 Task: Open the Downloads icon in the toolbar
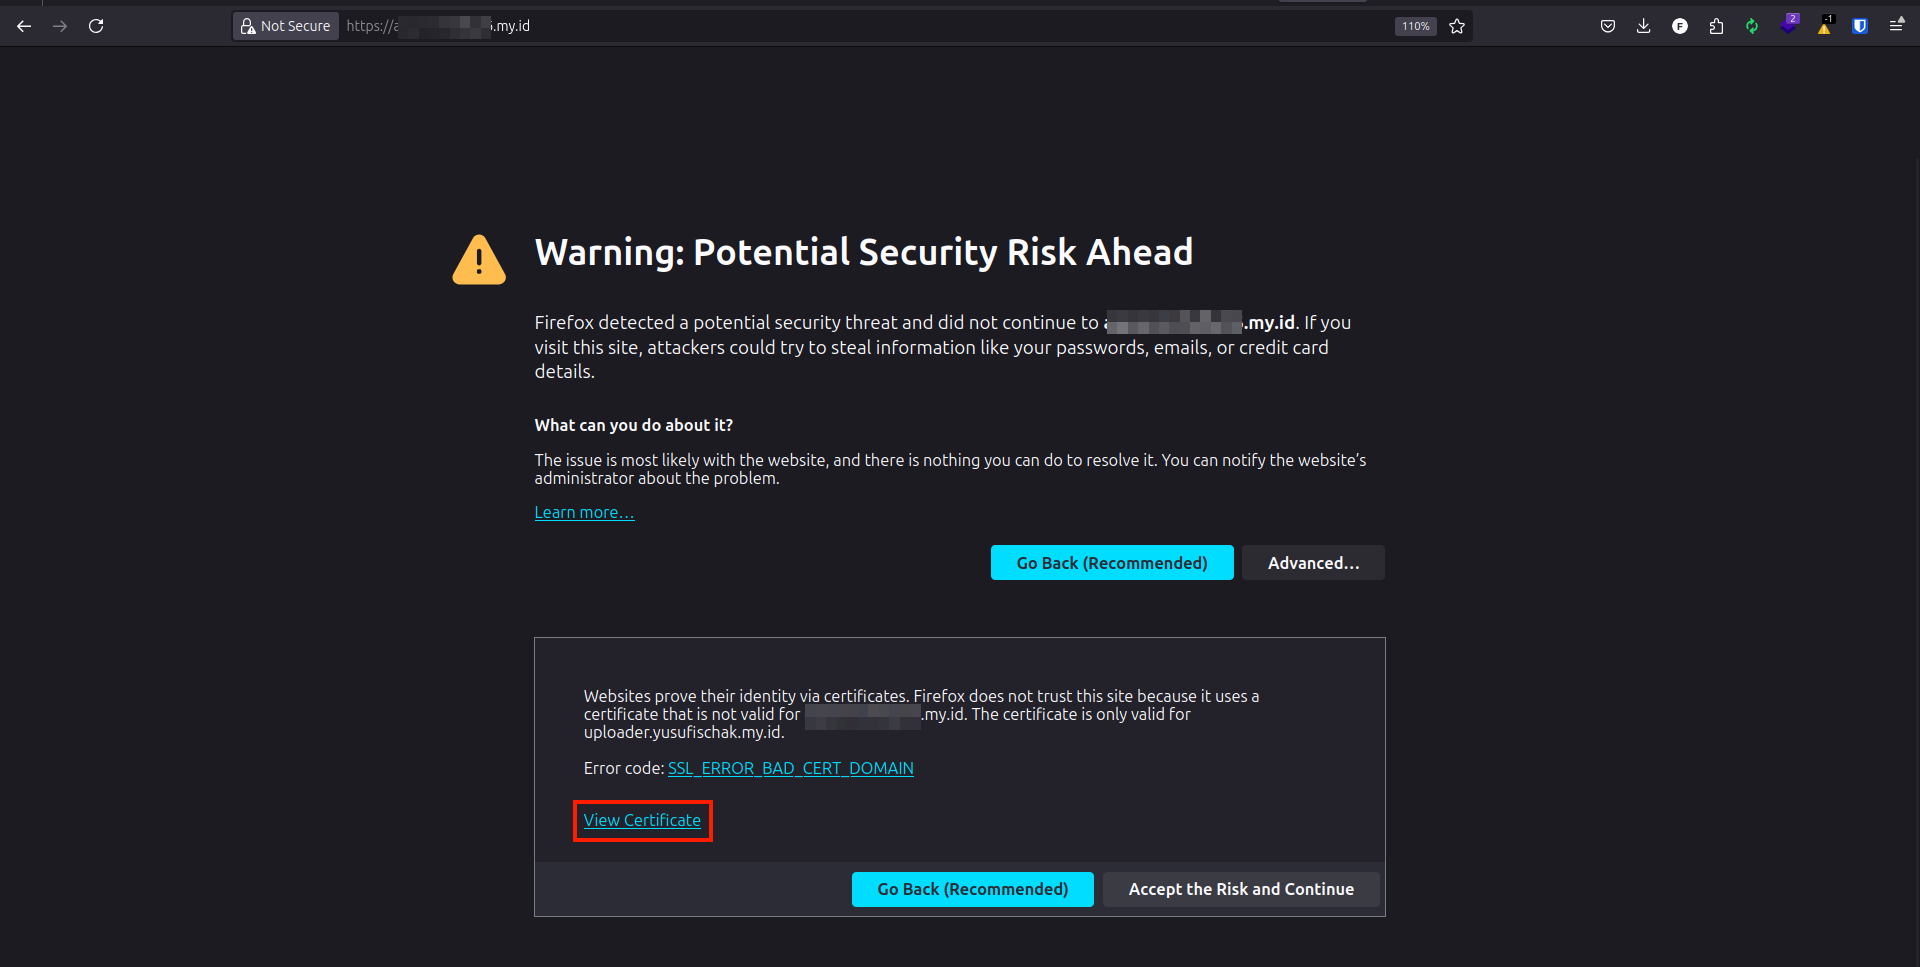[1643, 26]
